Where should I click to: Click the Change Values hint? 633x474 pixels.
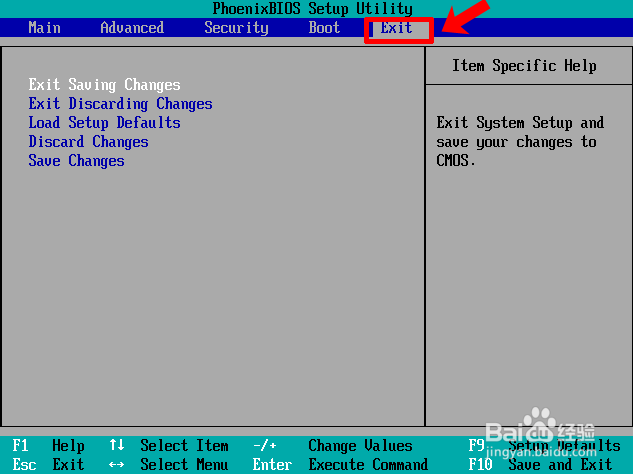[x=360, y=446]
